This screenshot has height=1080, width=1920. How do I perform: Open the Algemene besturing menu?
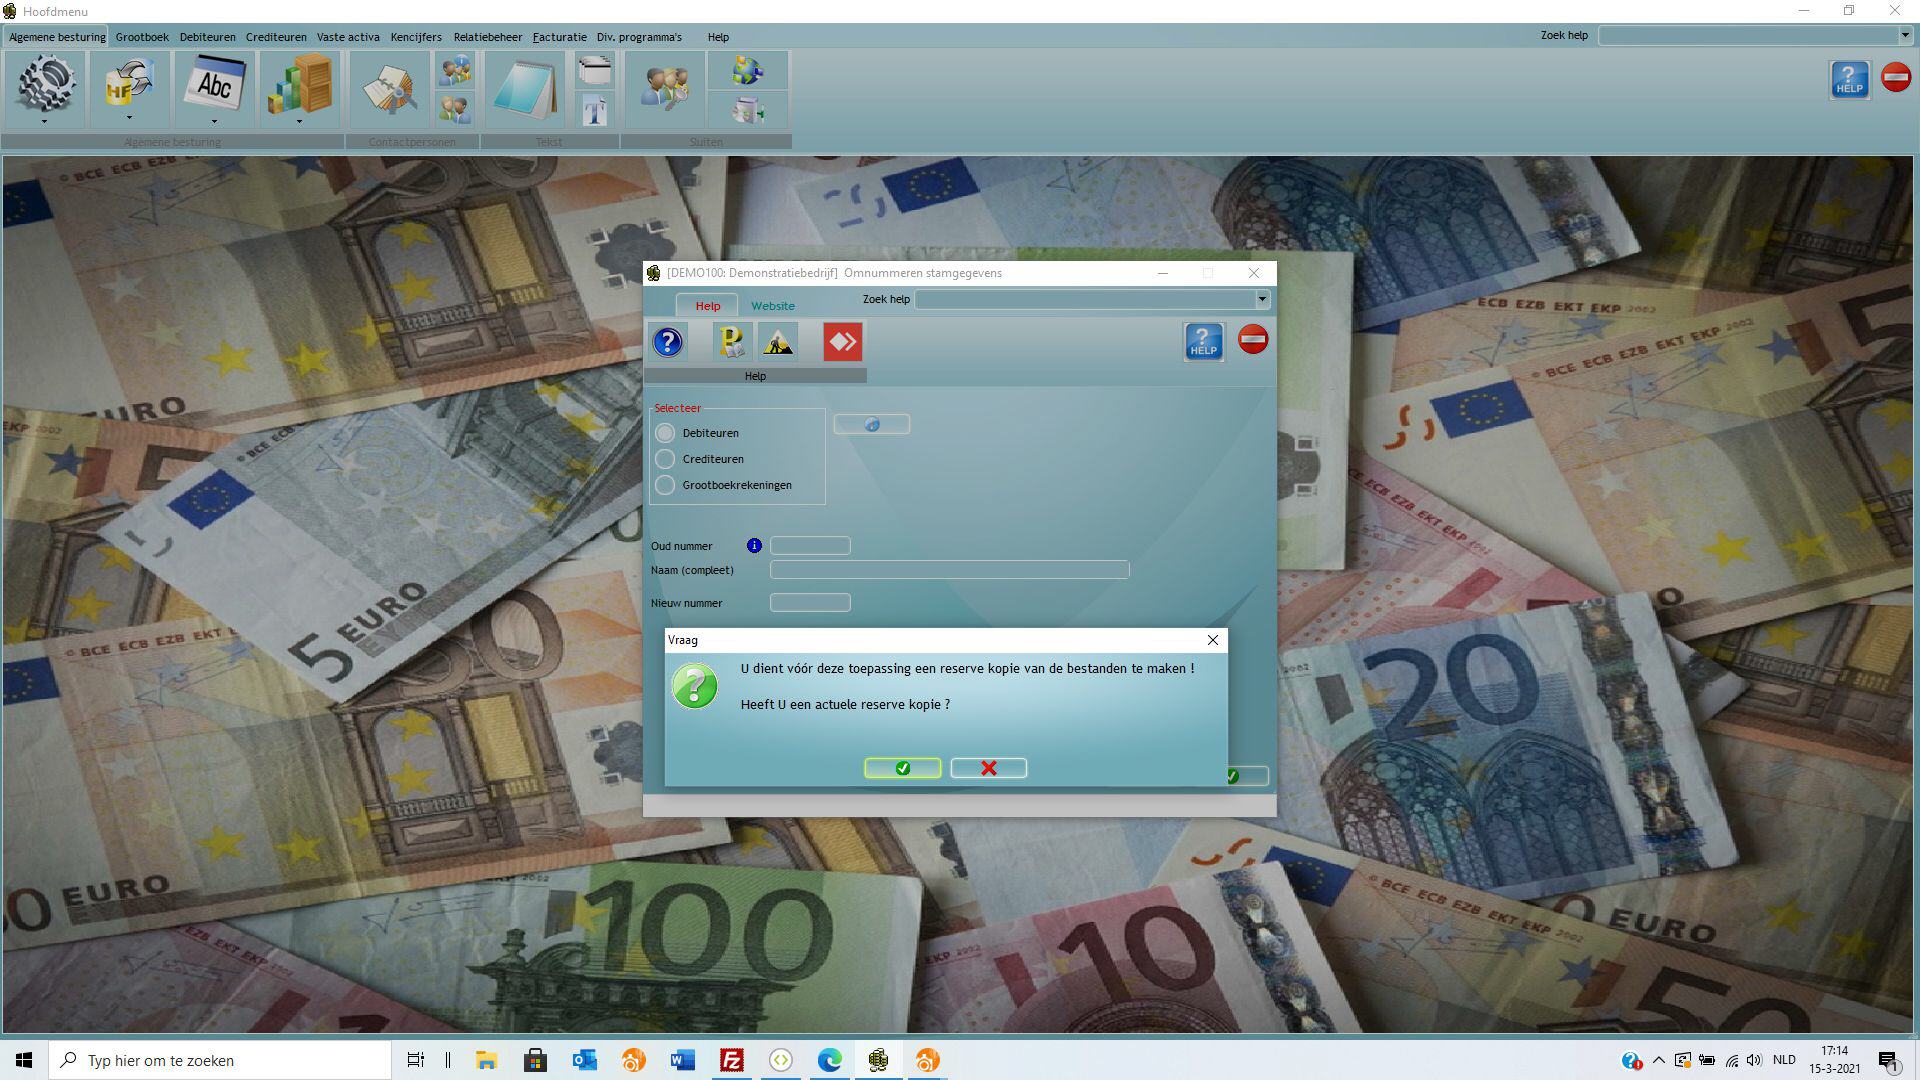57,37
